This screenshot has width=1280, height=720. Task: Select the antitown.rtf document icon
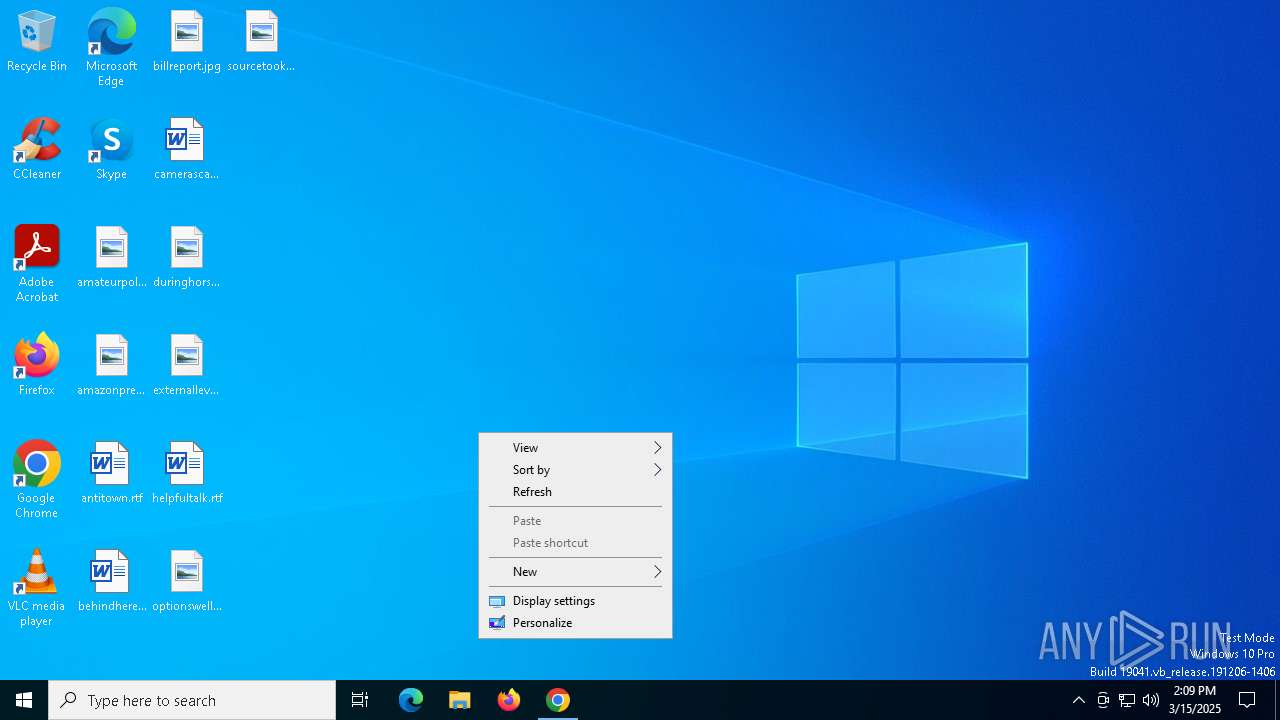click(x=111, y=474)
